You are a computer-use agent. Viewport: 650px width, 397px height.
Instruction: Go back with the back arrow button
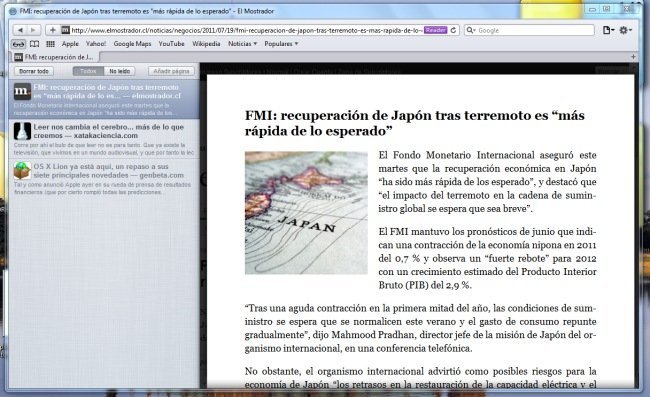coord(19,30)
